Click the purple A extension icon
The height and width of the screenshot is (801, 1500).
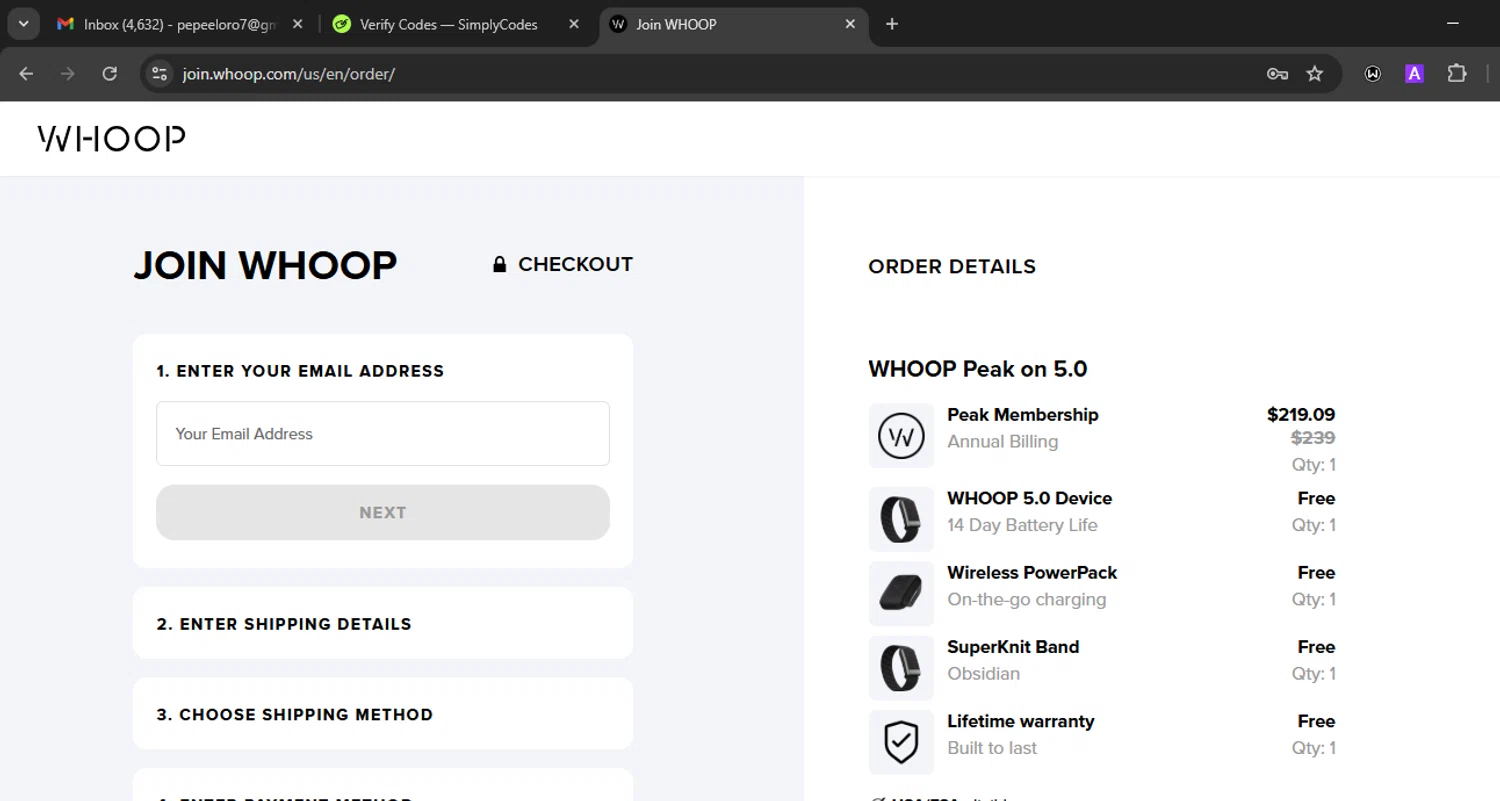click(x=1414, y=74)
